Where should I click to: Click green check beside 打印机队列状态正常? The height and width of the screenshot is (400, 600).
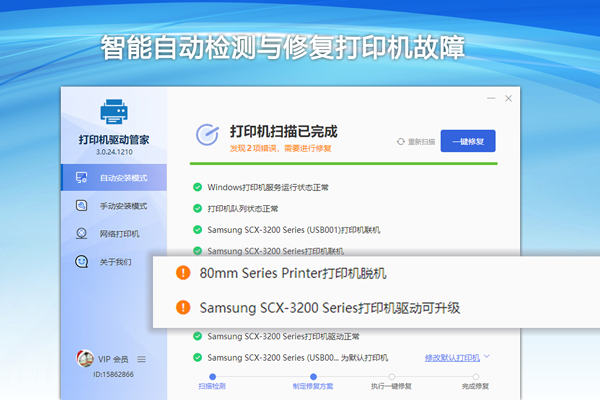197,209
